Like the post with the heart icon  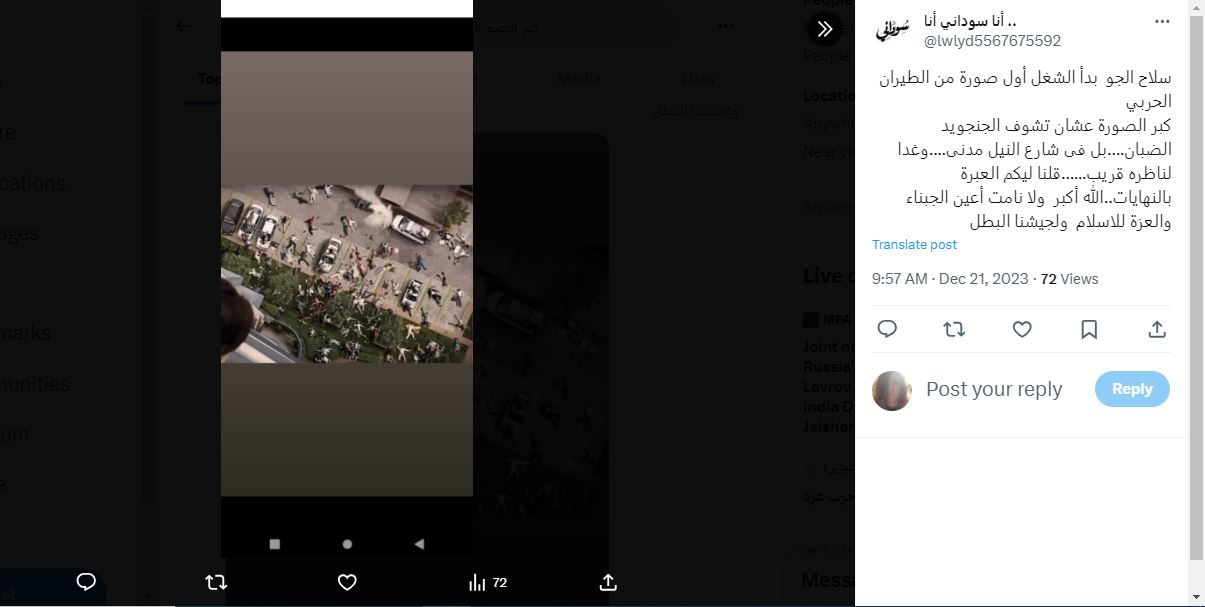coord(1021,329)
